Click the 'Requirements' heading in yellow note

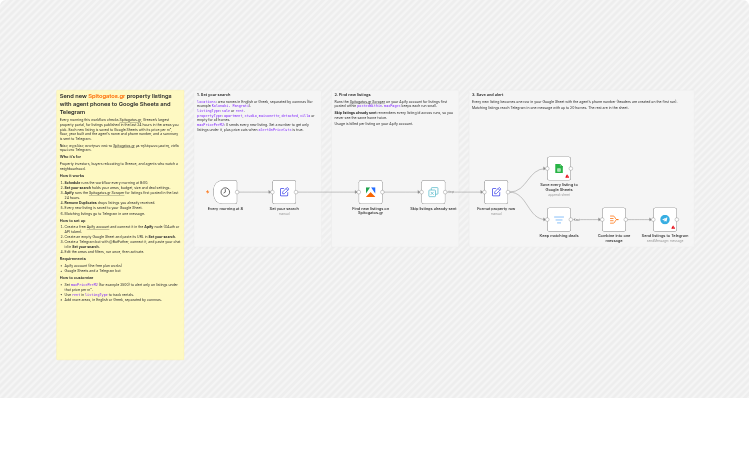73,258
